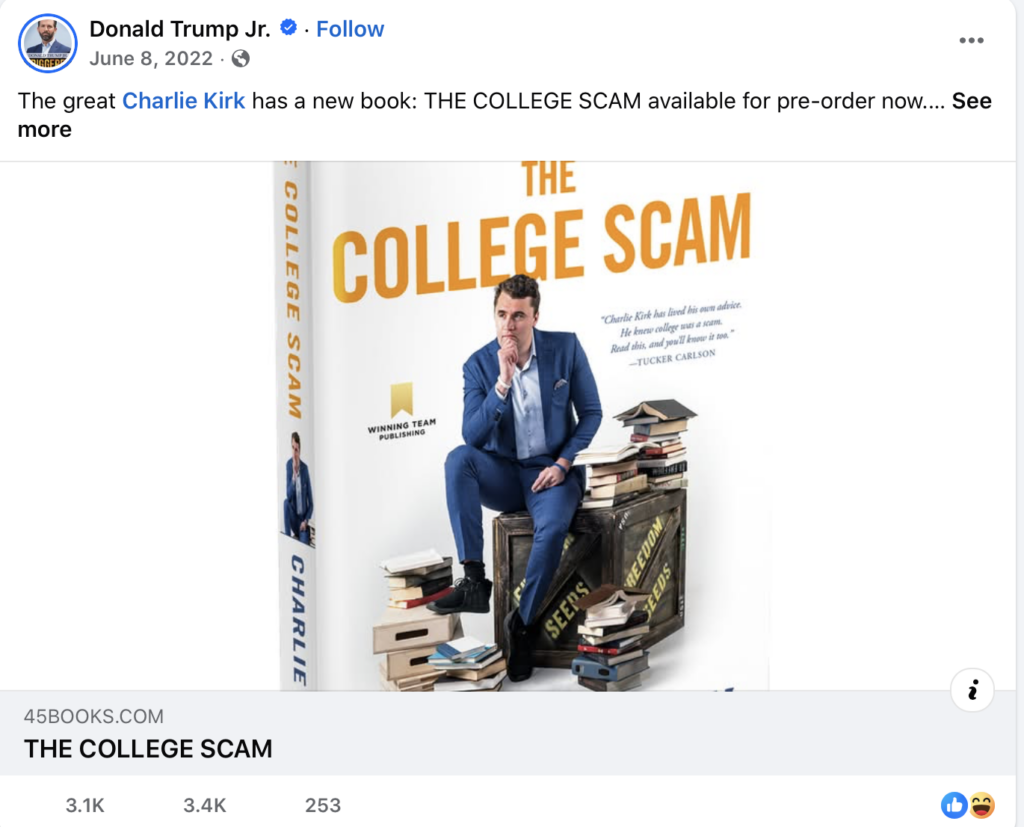The image size is (1024, 827).
Task: View the 253 count
Action: coord(323,804)
